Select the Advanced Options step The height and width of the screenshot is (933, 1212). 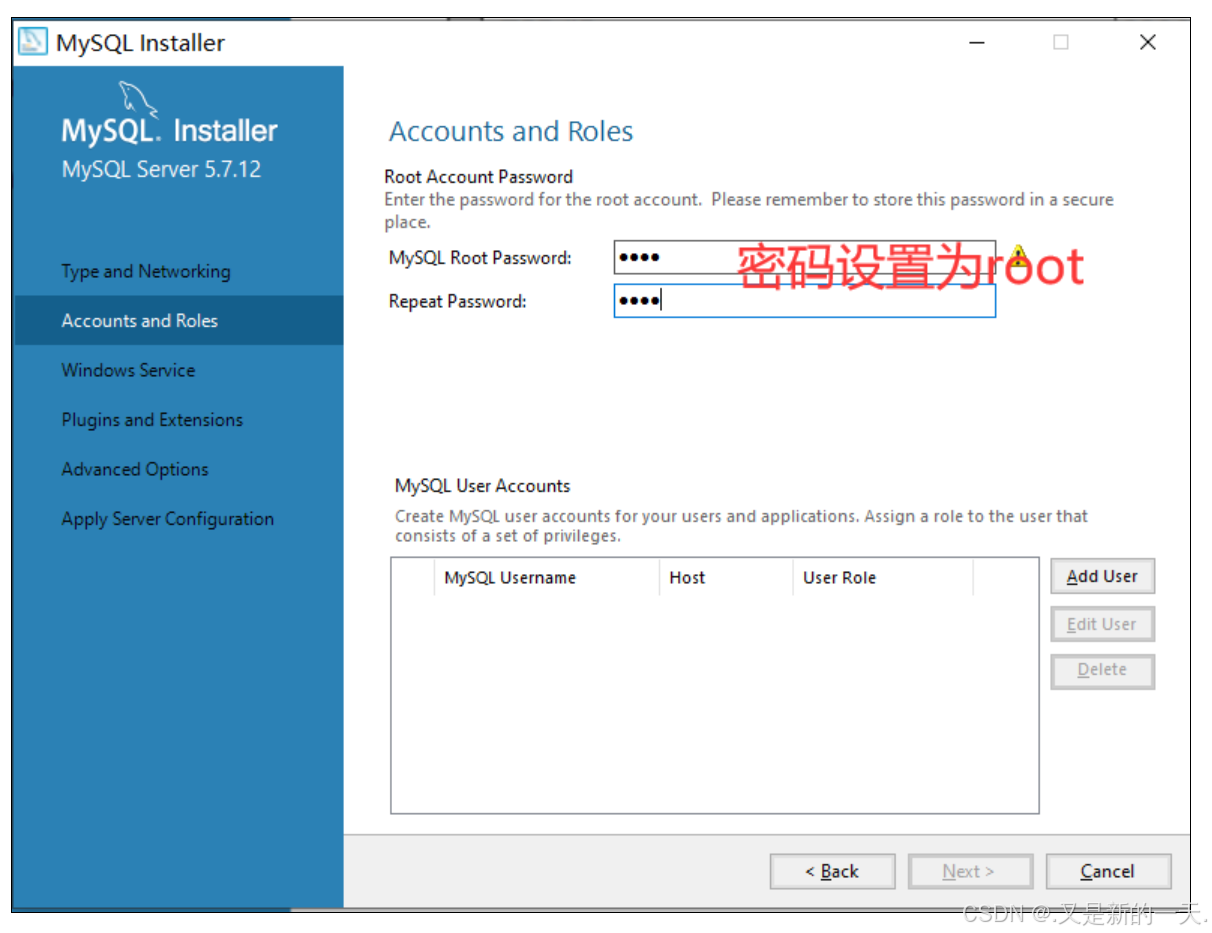tap(135, 469)
